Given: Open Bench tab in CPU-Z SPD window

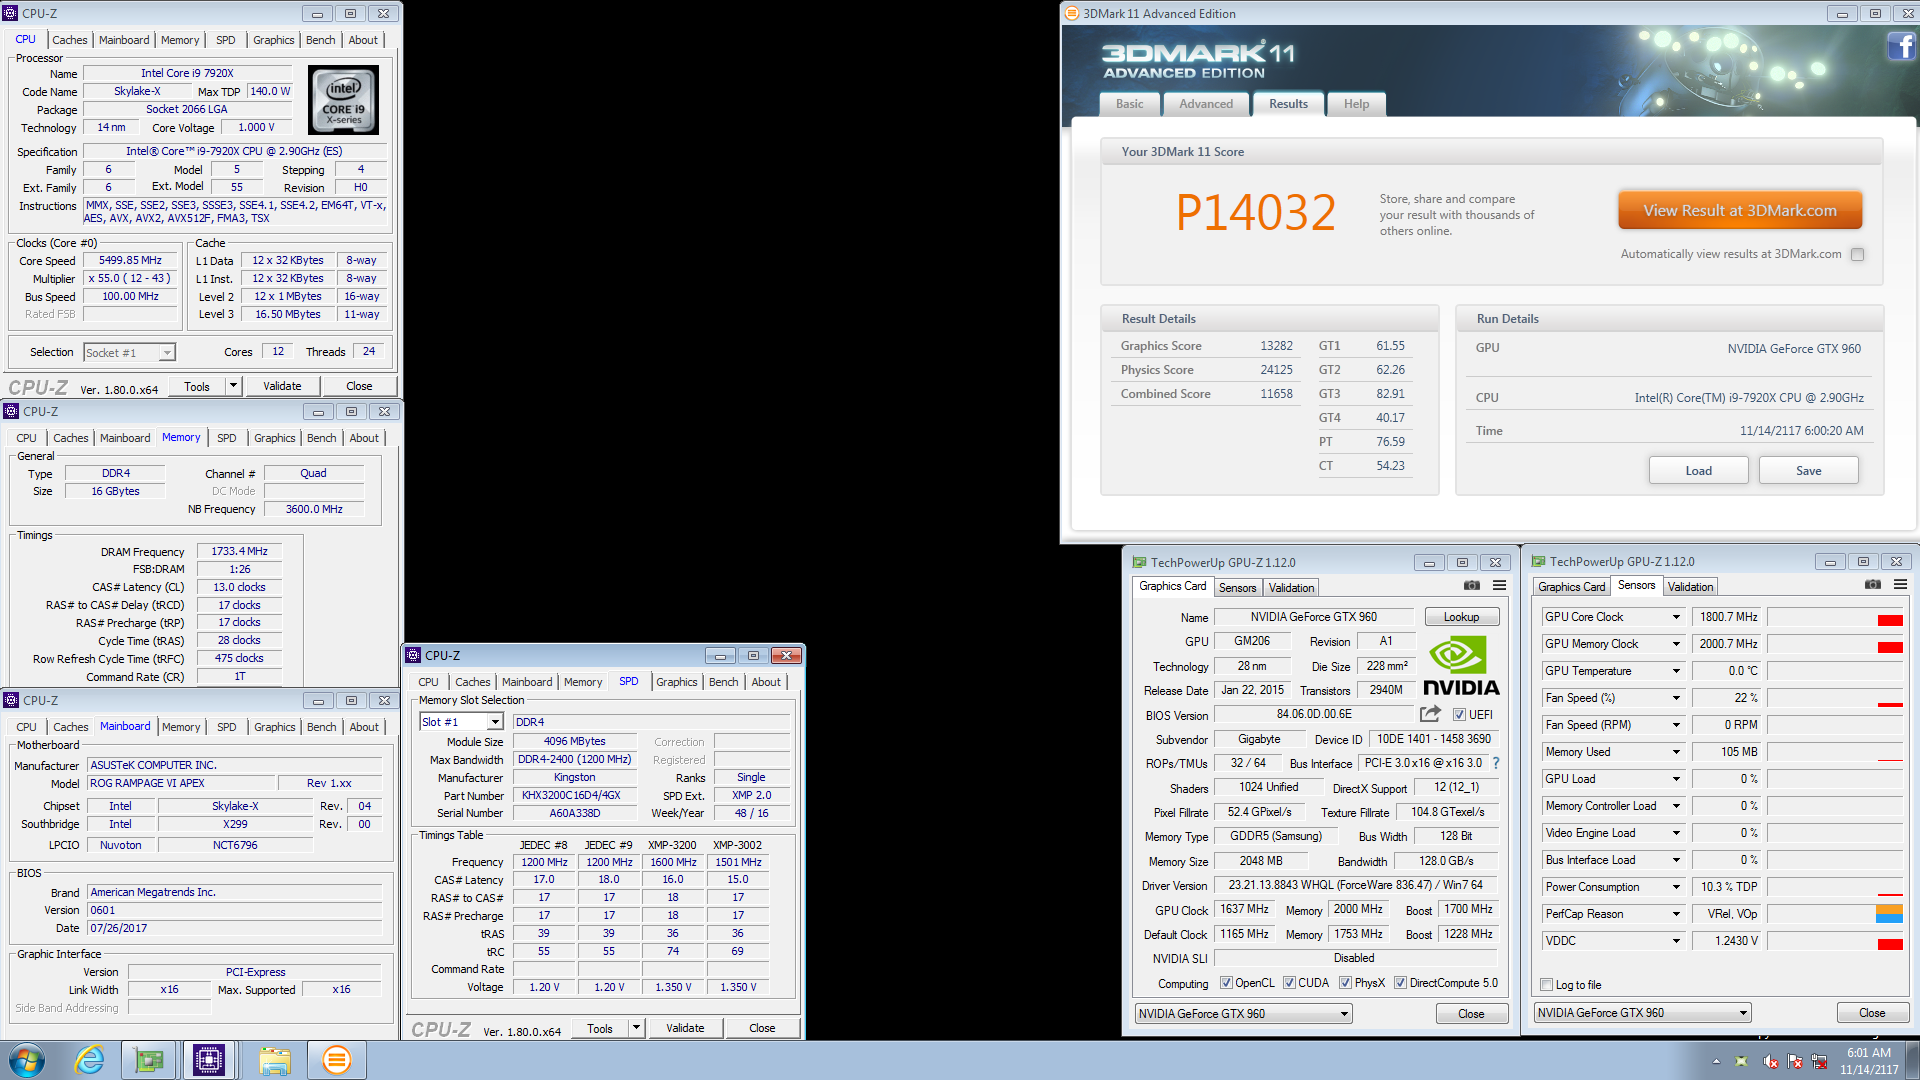Looking at the screenshot, I should click(724, 682).
